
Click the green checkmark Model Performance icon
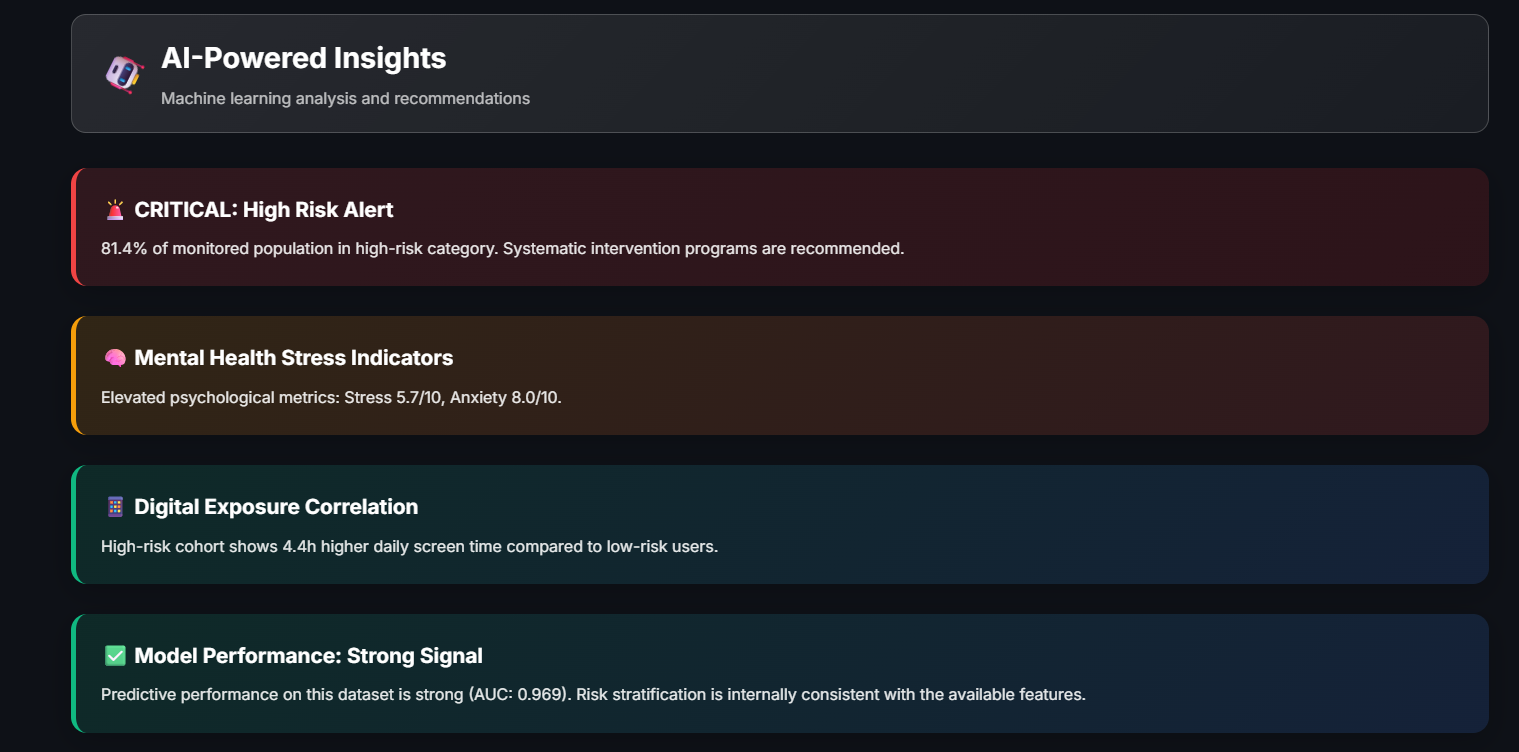point(115,656)
